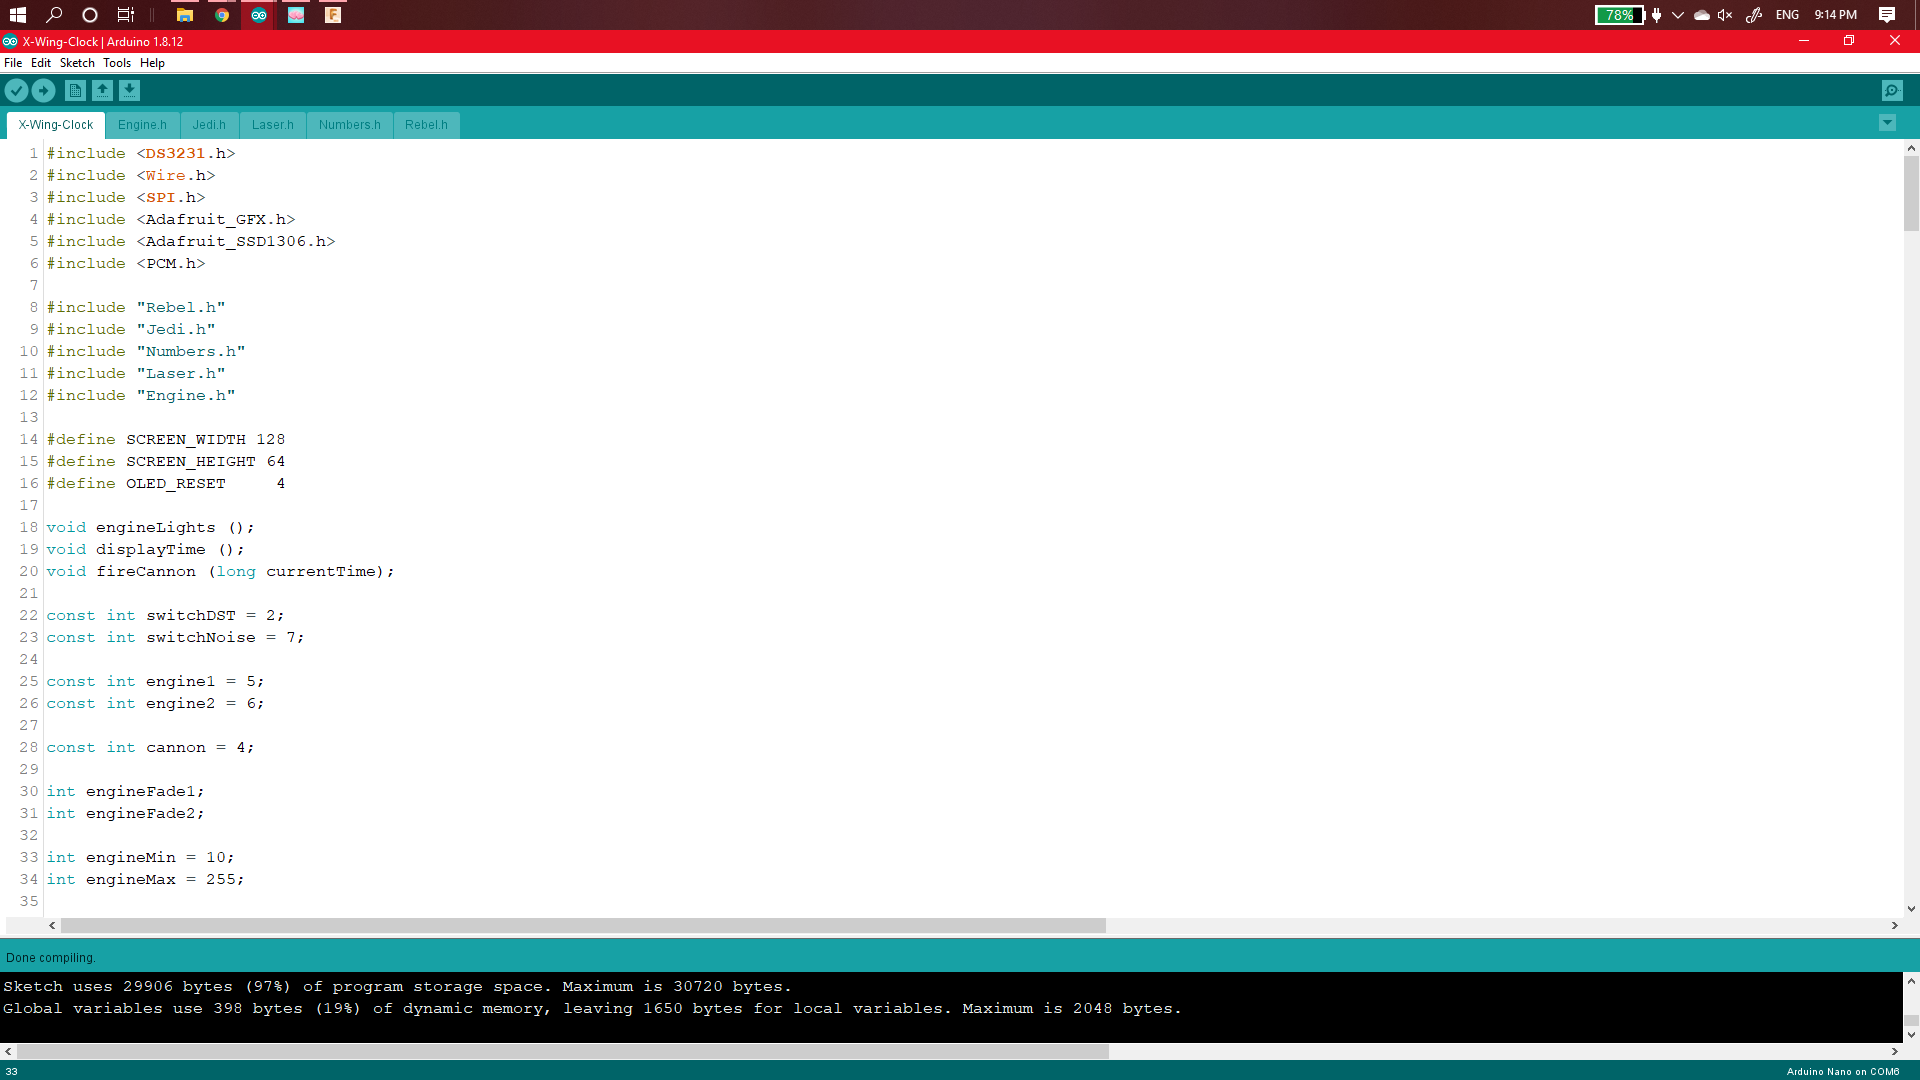Click the Open sketch toolbar icon
Screen dimensions: 1920x1080
[102, 90]
